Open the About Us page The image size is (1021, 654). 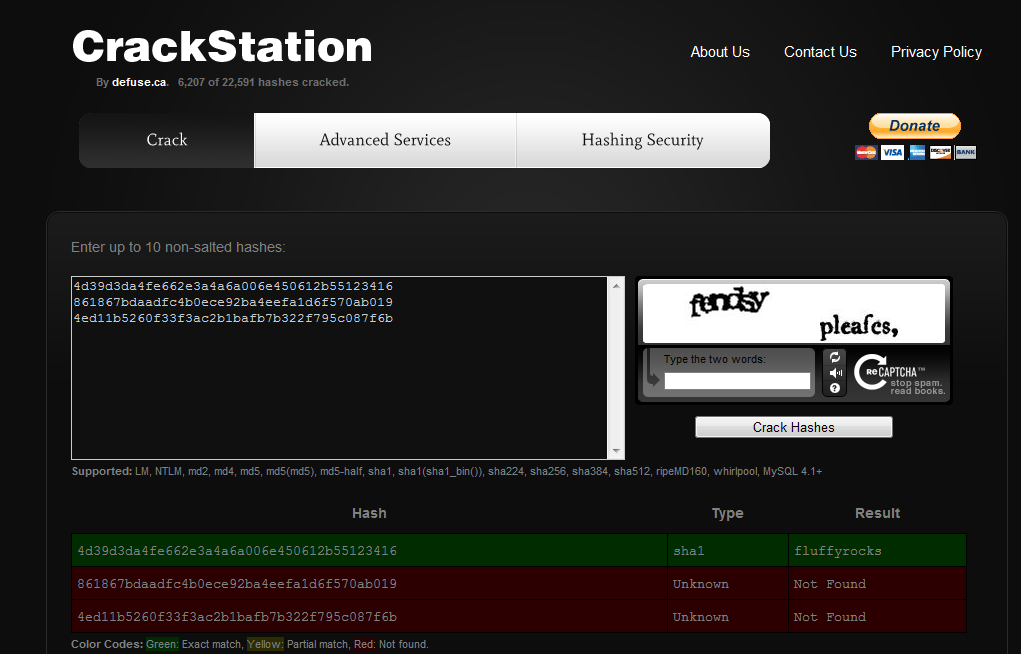click(720, 52)
